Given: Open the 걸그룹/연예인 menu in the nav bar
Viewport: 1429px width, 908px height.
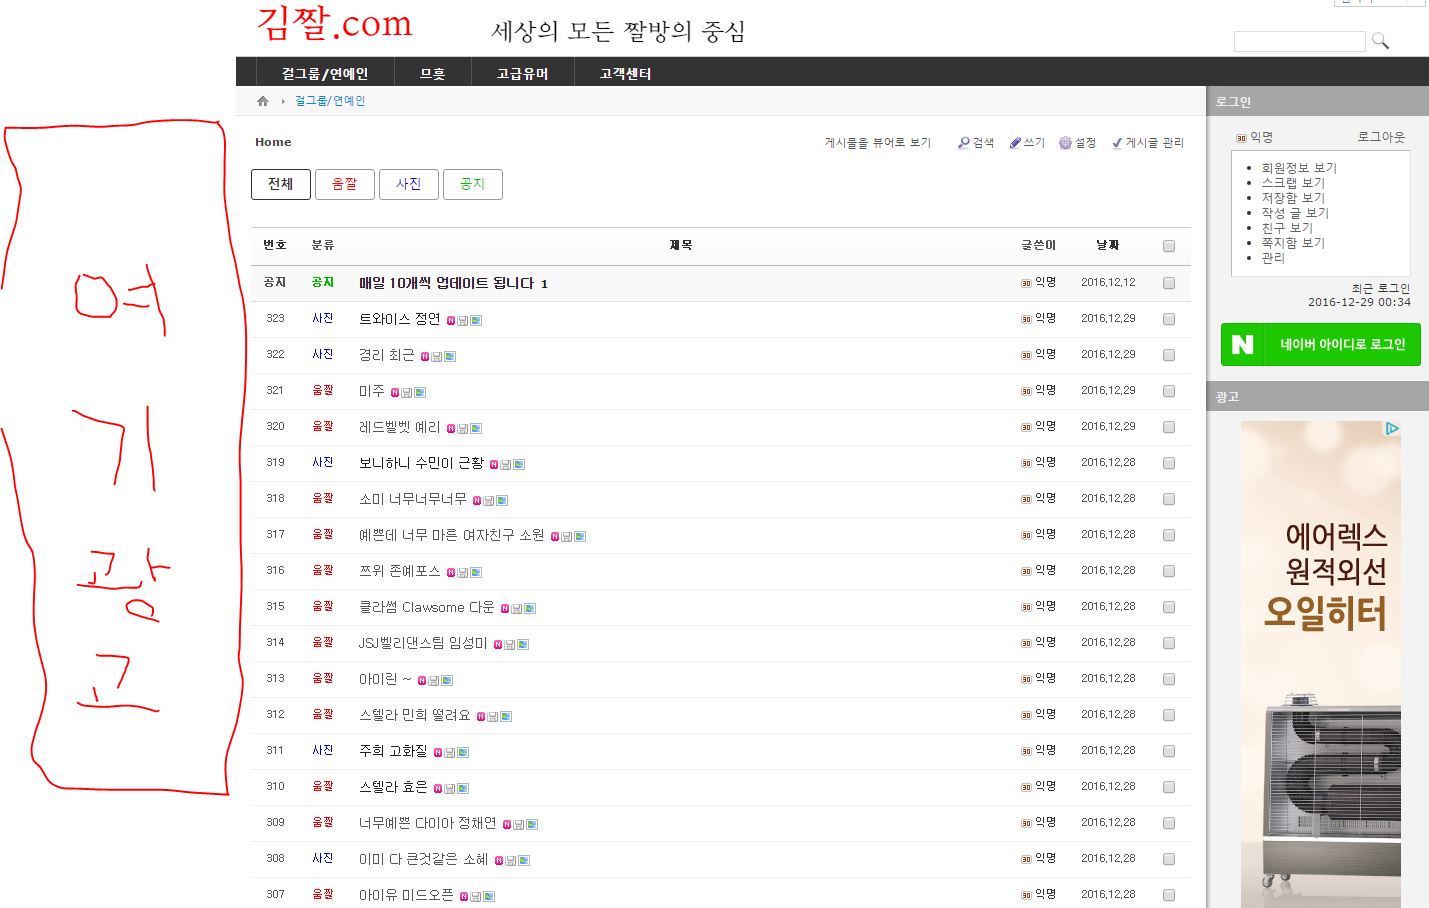Looking at the screenshot, I should point(325,73).
